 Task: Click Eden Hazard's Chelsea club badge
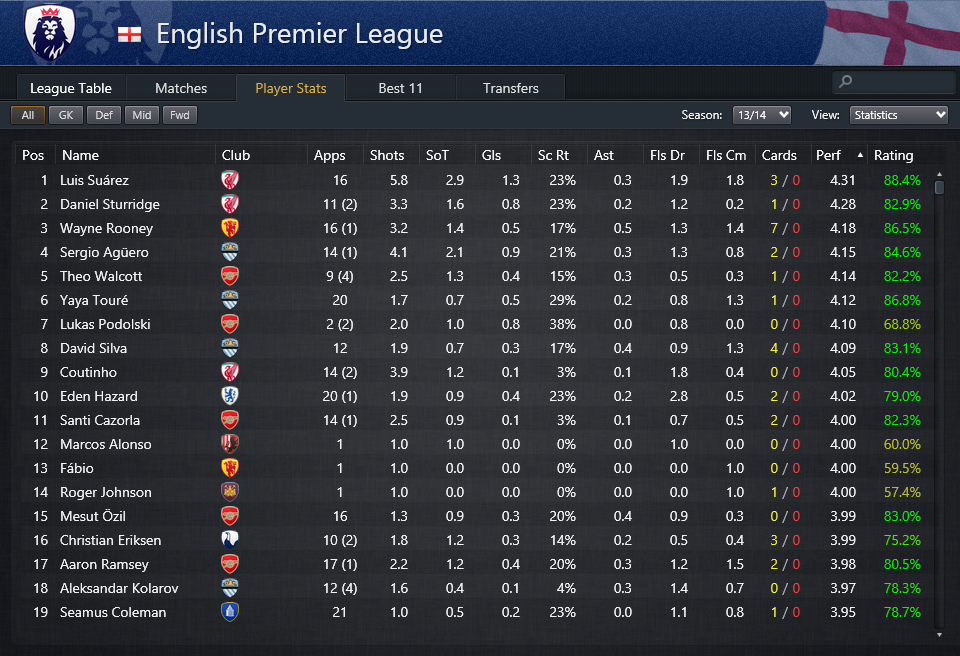click(x=230, y=396)
